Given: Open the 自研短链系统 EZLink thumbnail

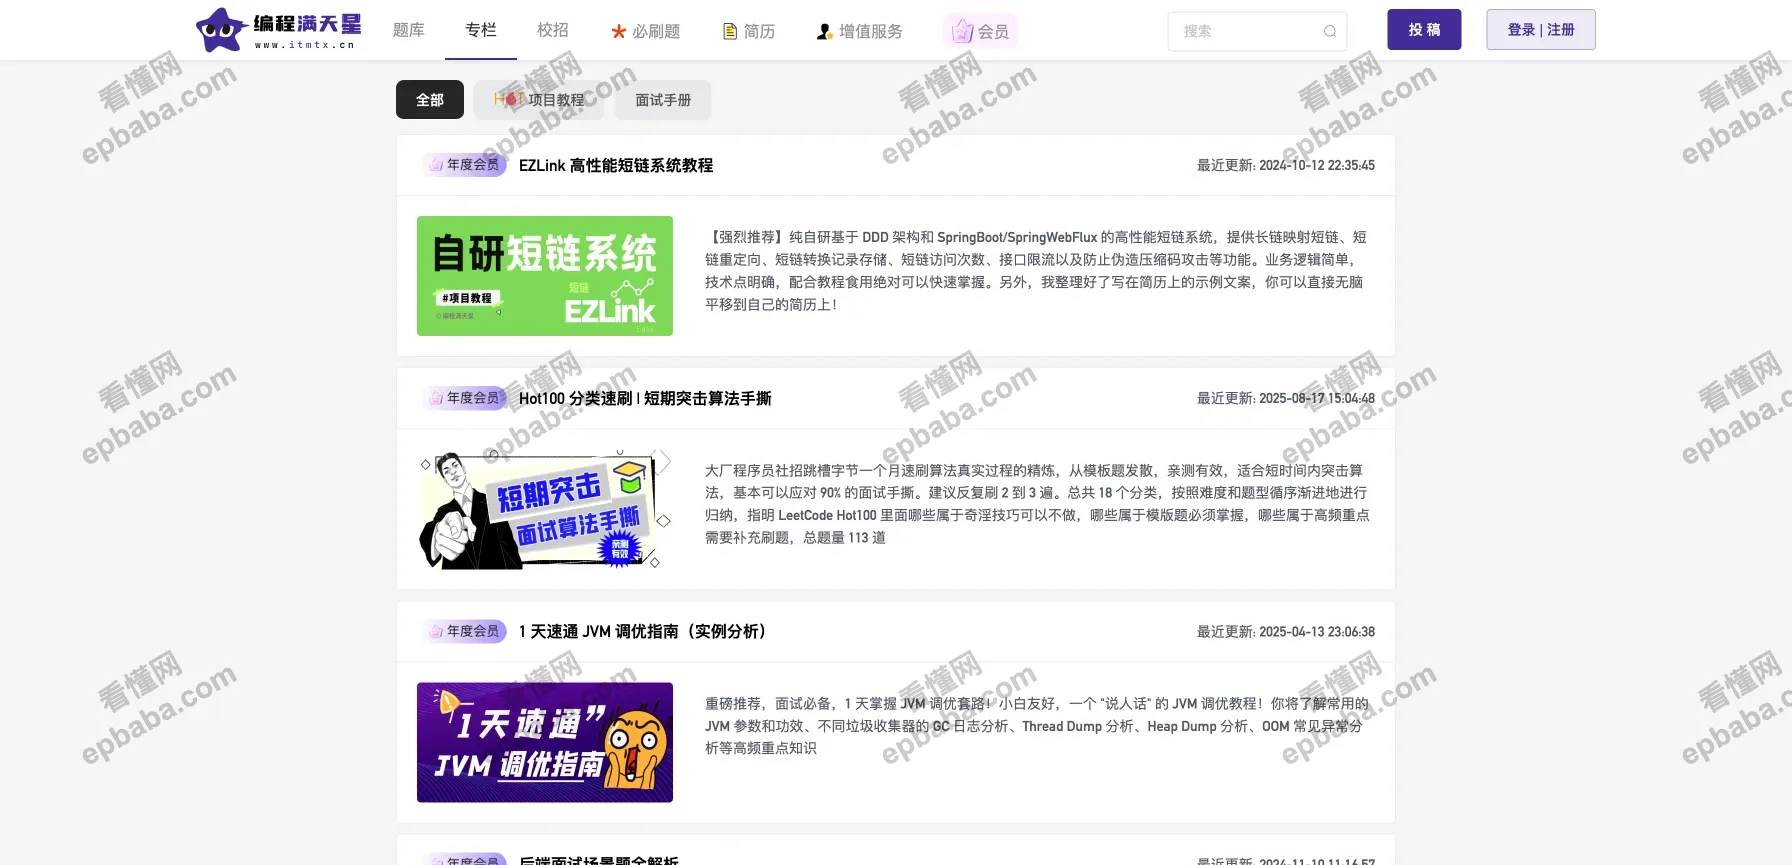Looking at the screenshot, I should click(x=545, y=276).
